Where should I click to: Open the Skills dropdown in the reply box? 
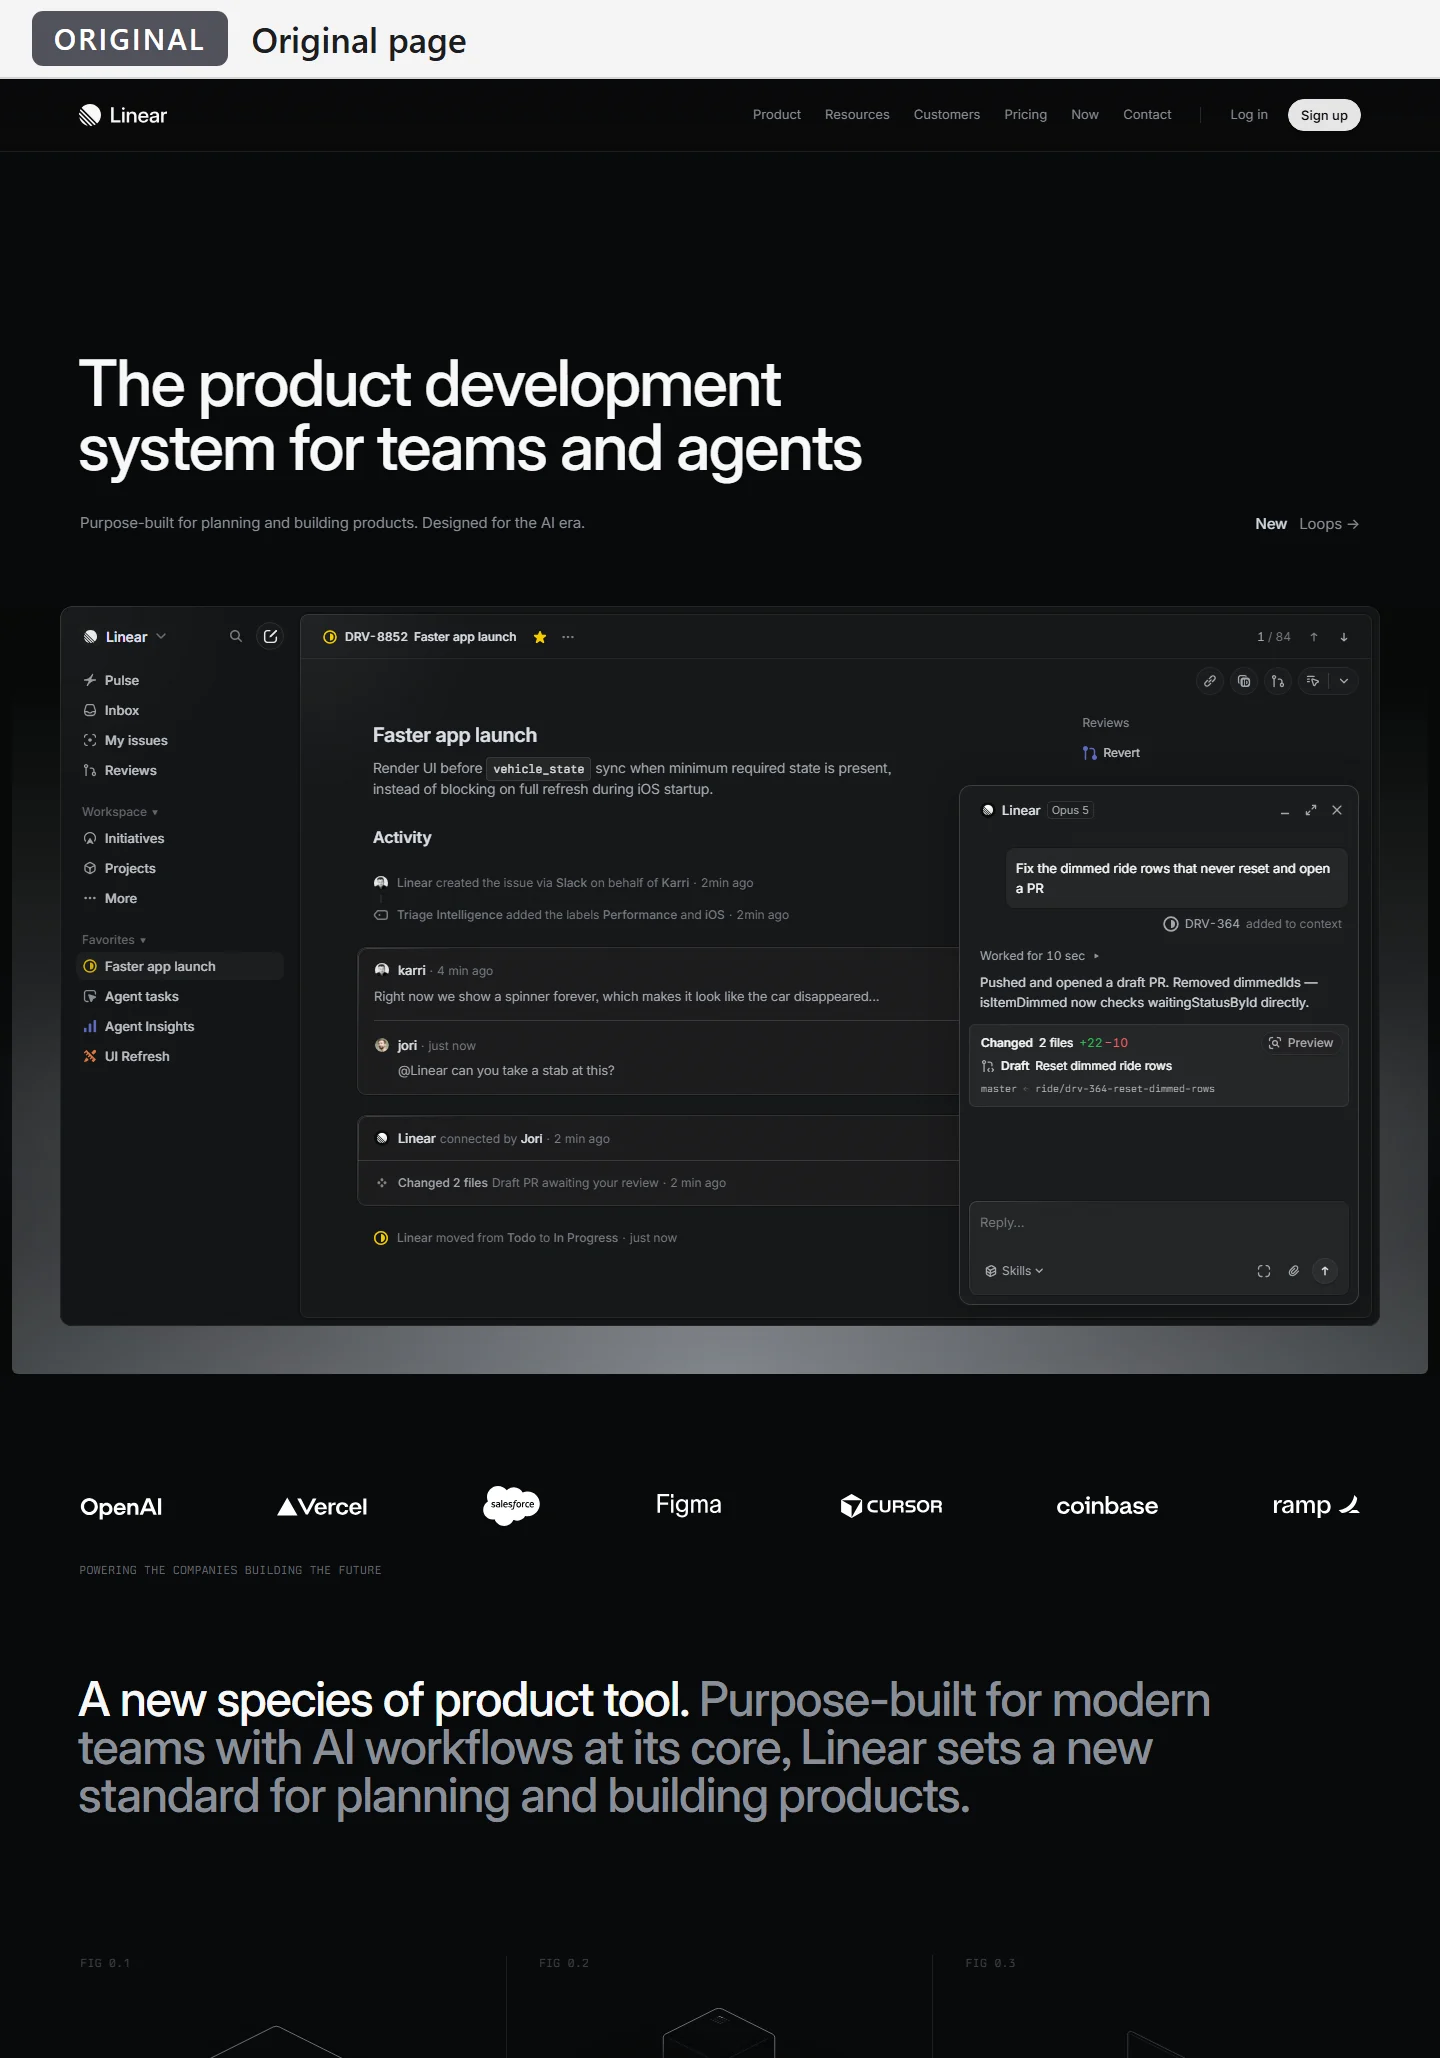tap(1014, 1271)
